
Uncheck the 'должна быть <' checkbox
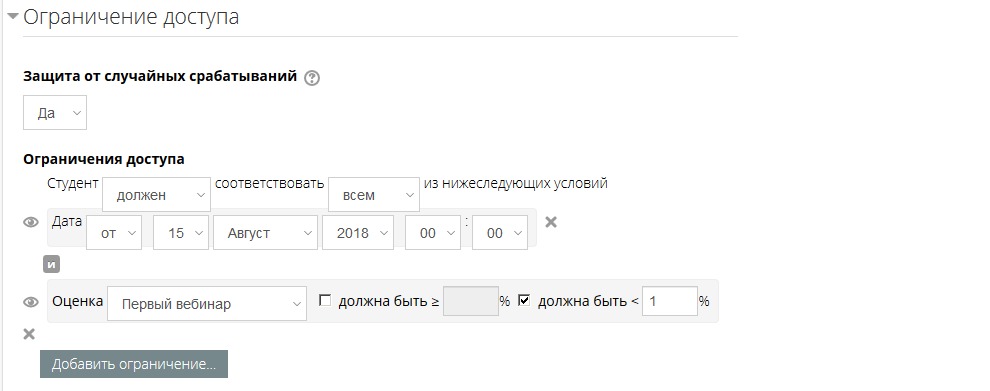523,301
